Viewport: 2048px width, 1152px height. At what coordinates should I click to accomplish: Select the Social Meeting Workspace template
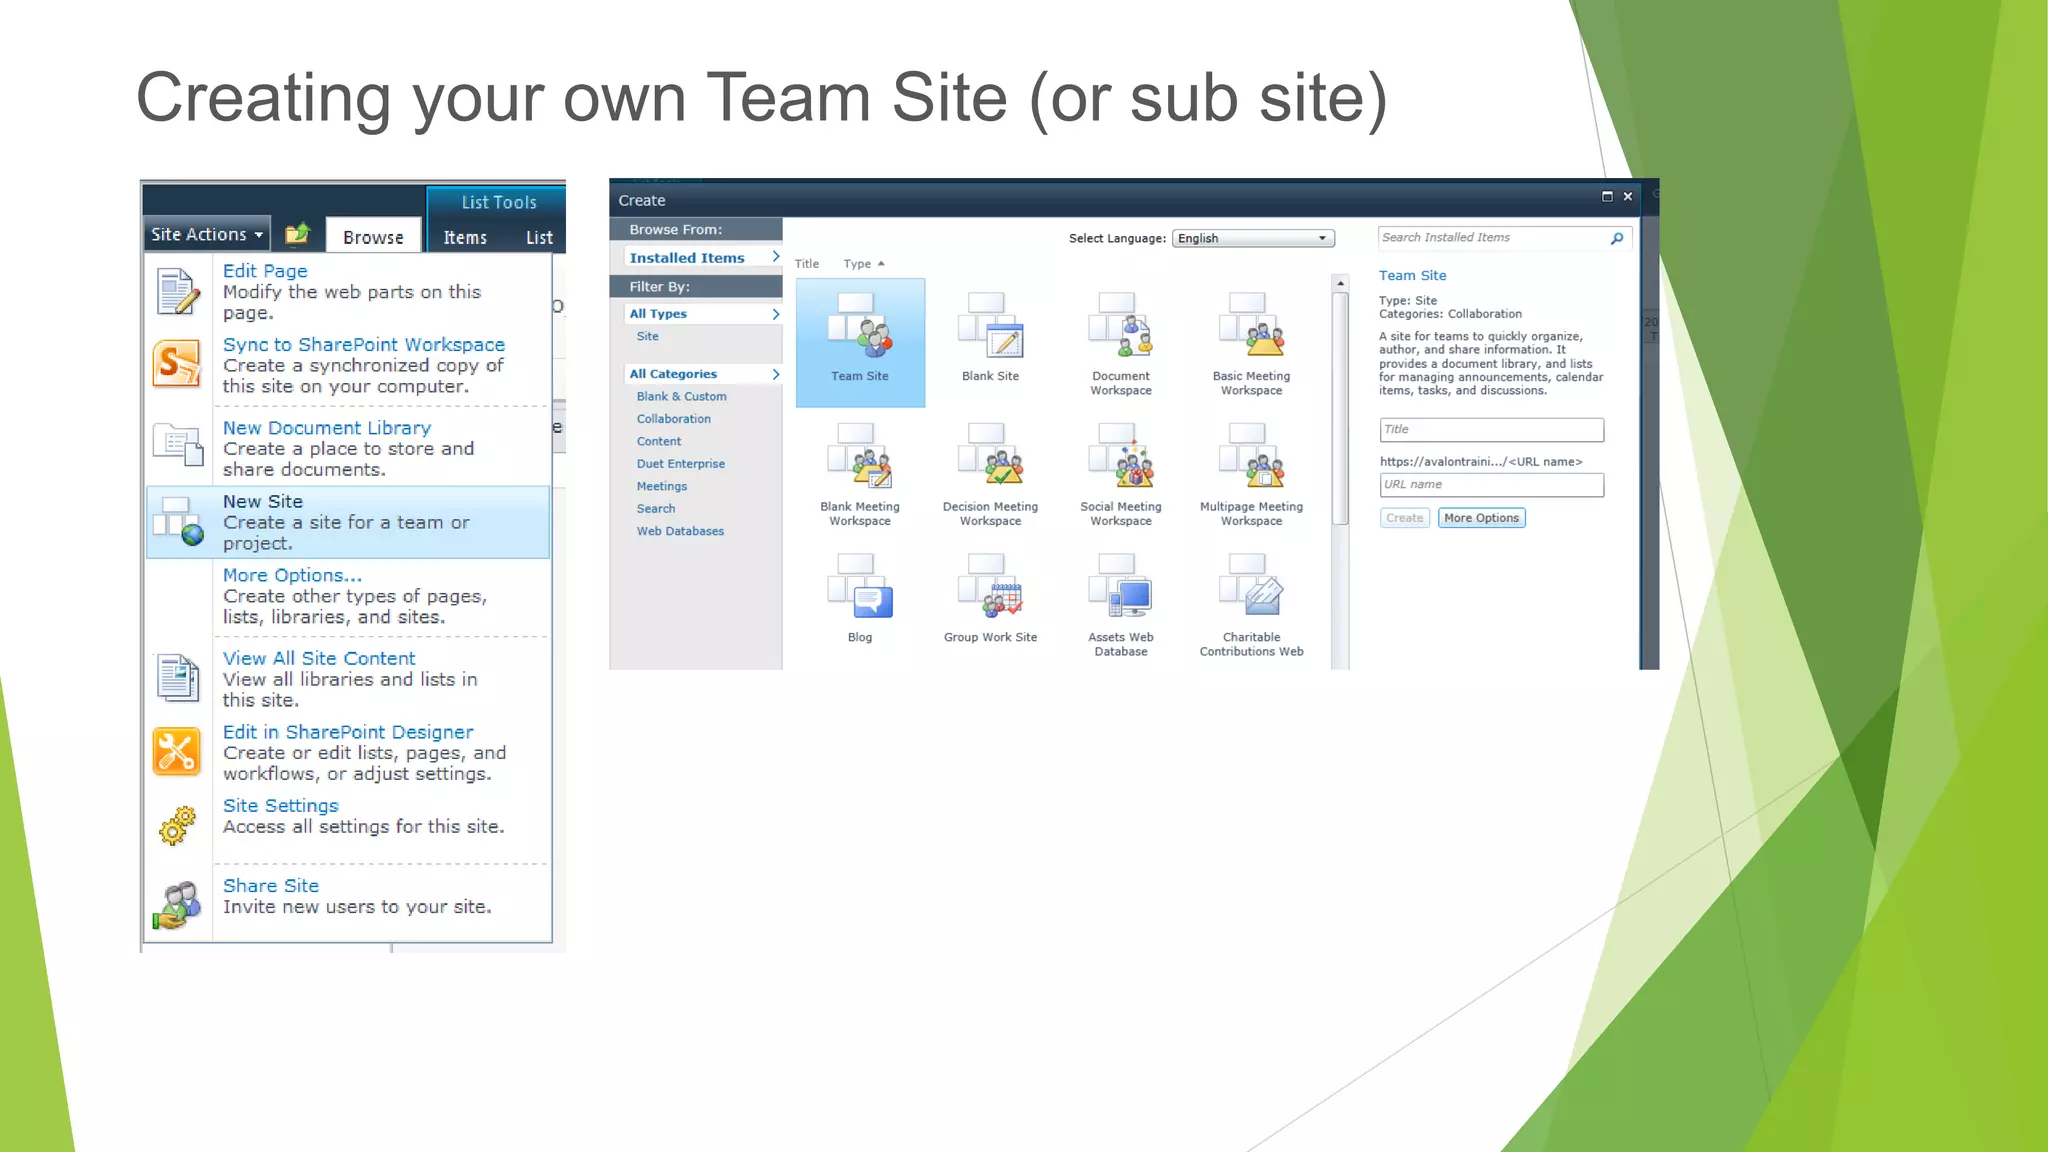[1121, 473]
